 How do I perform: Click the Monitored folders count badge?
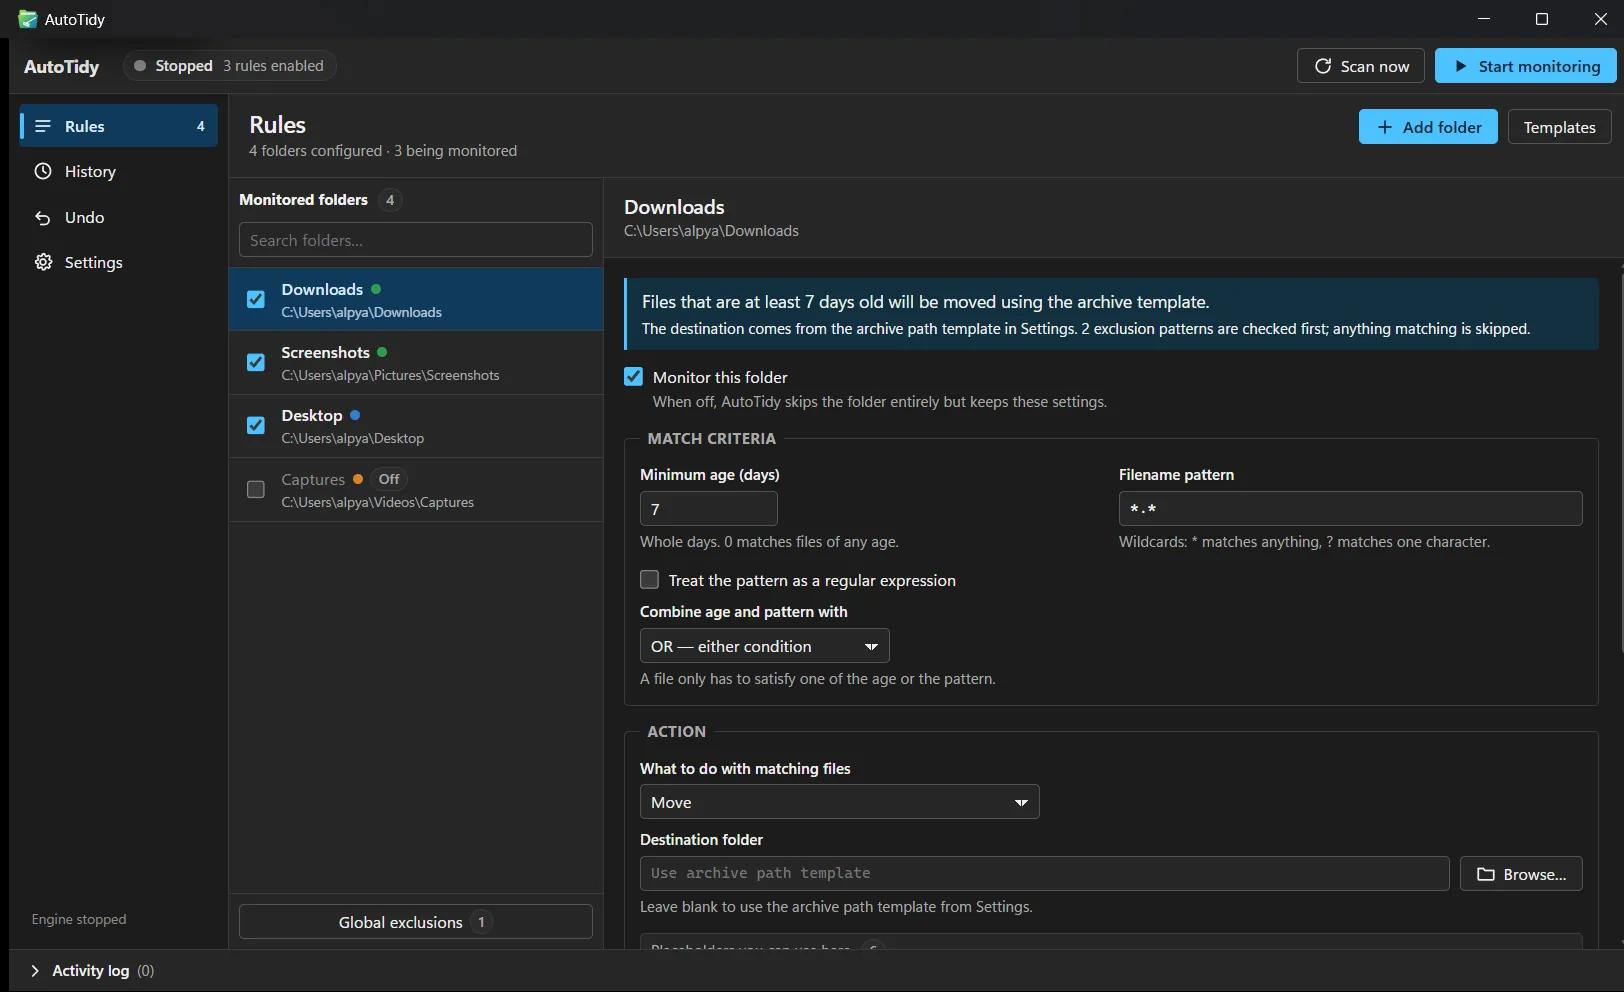tap(390, 200)
